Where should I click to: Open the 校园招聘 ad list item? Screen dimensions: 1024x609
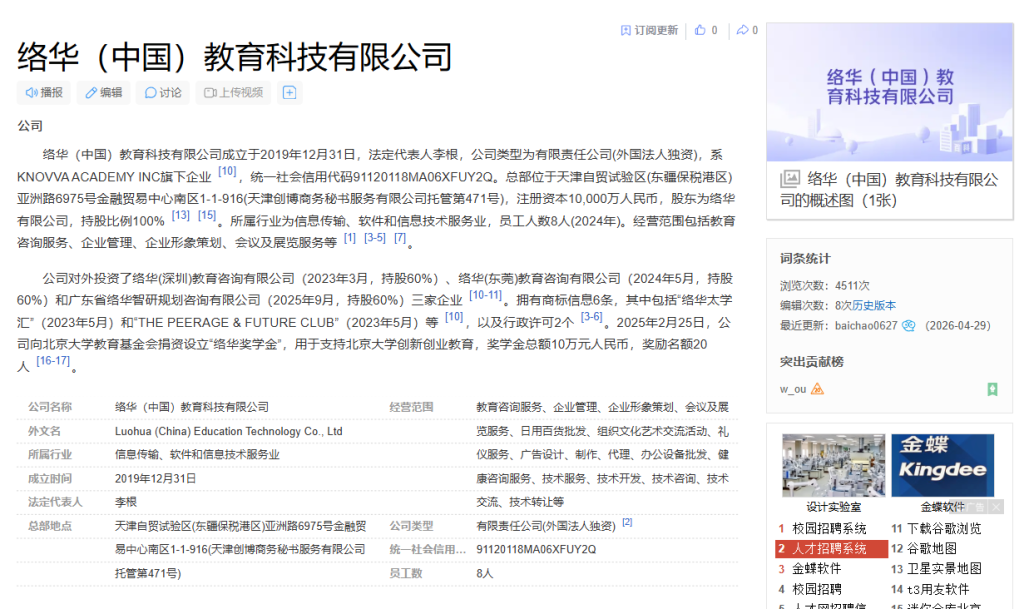[x=816, y=589]
